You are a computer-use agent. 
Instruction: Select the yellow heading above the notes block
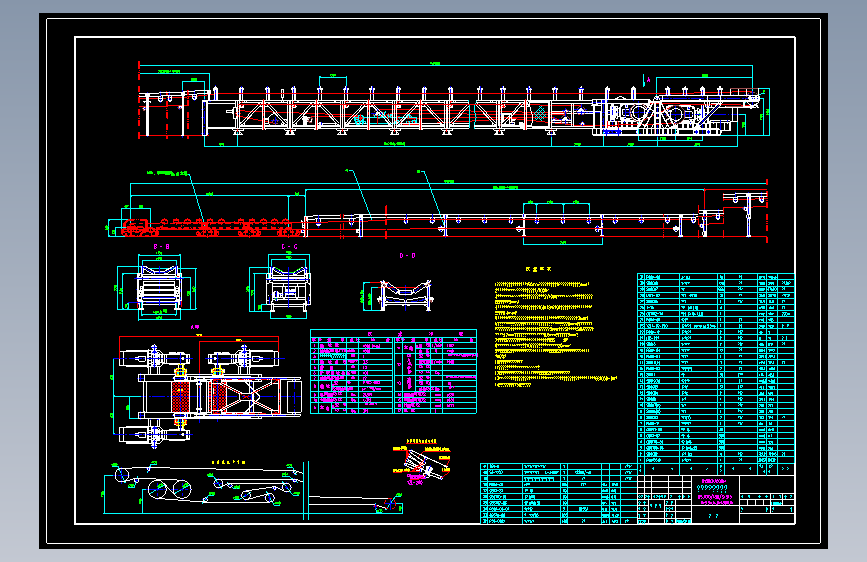click(538, 269)
